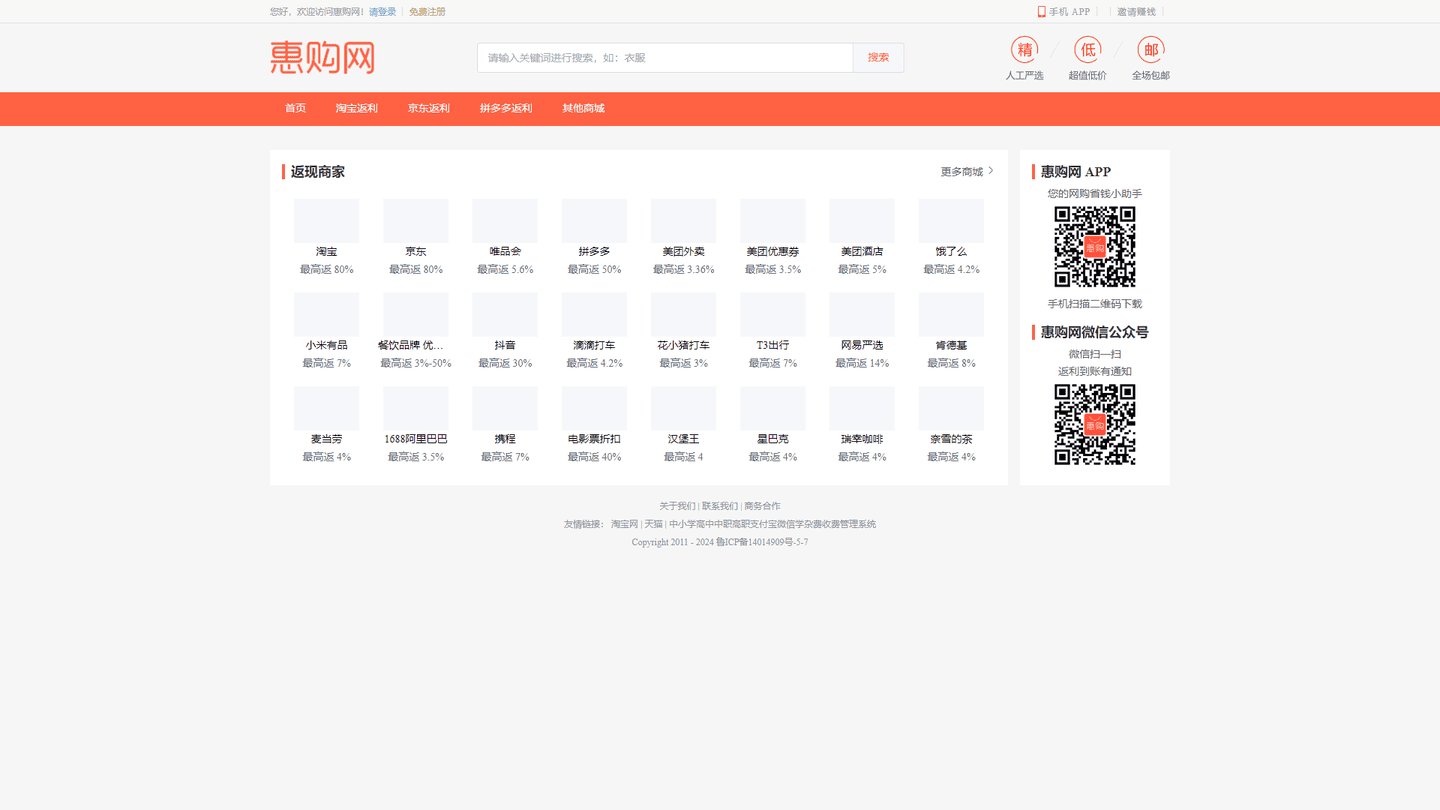Open the 星巴克 merchant thumbnail
1440x810 pixels.
pyautogui.click(x=773, y=409)
